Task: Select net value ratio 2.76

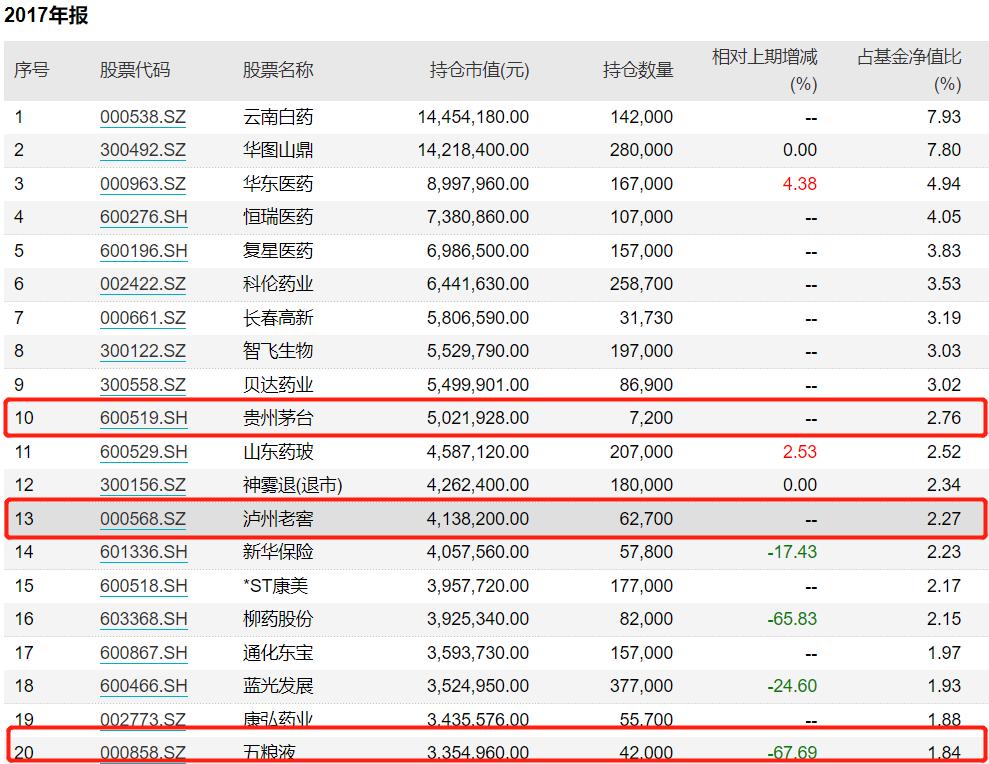Action: 944,418
